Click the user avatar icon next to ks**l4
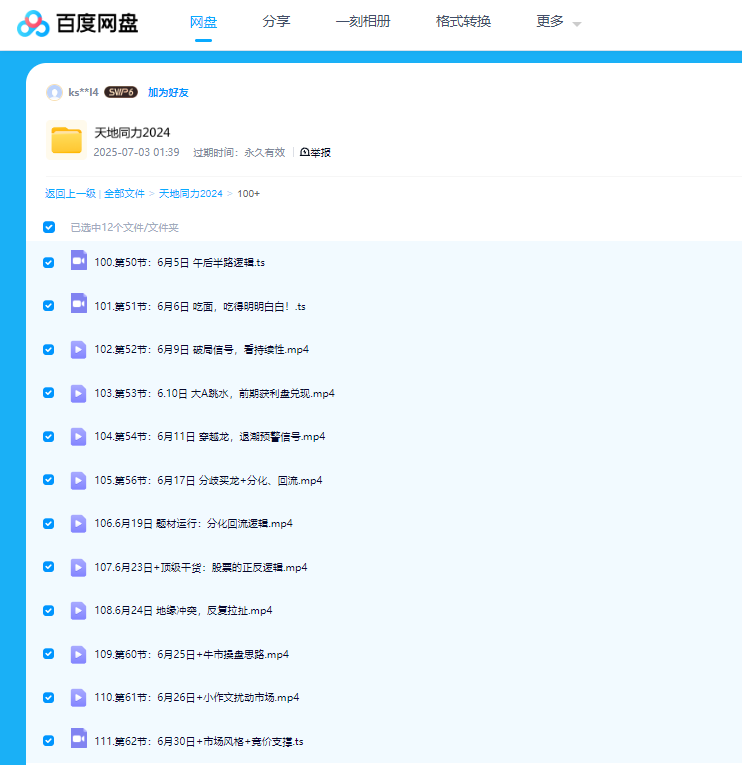 tap(54, 92)
